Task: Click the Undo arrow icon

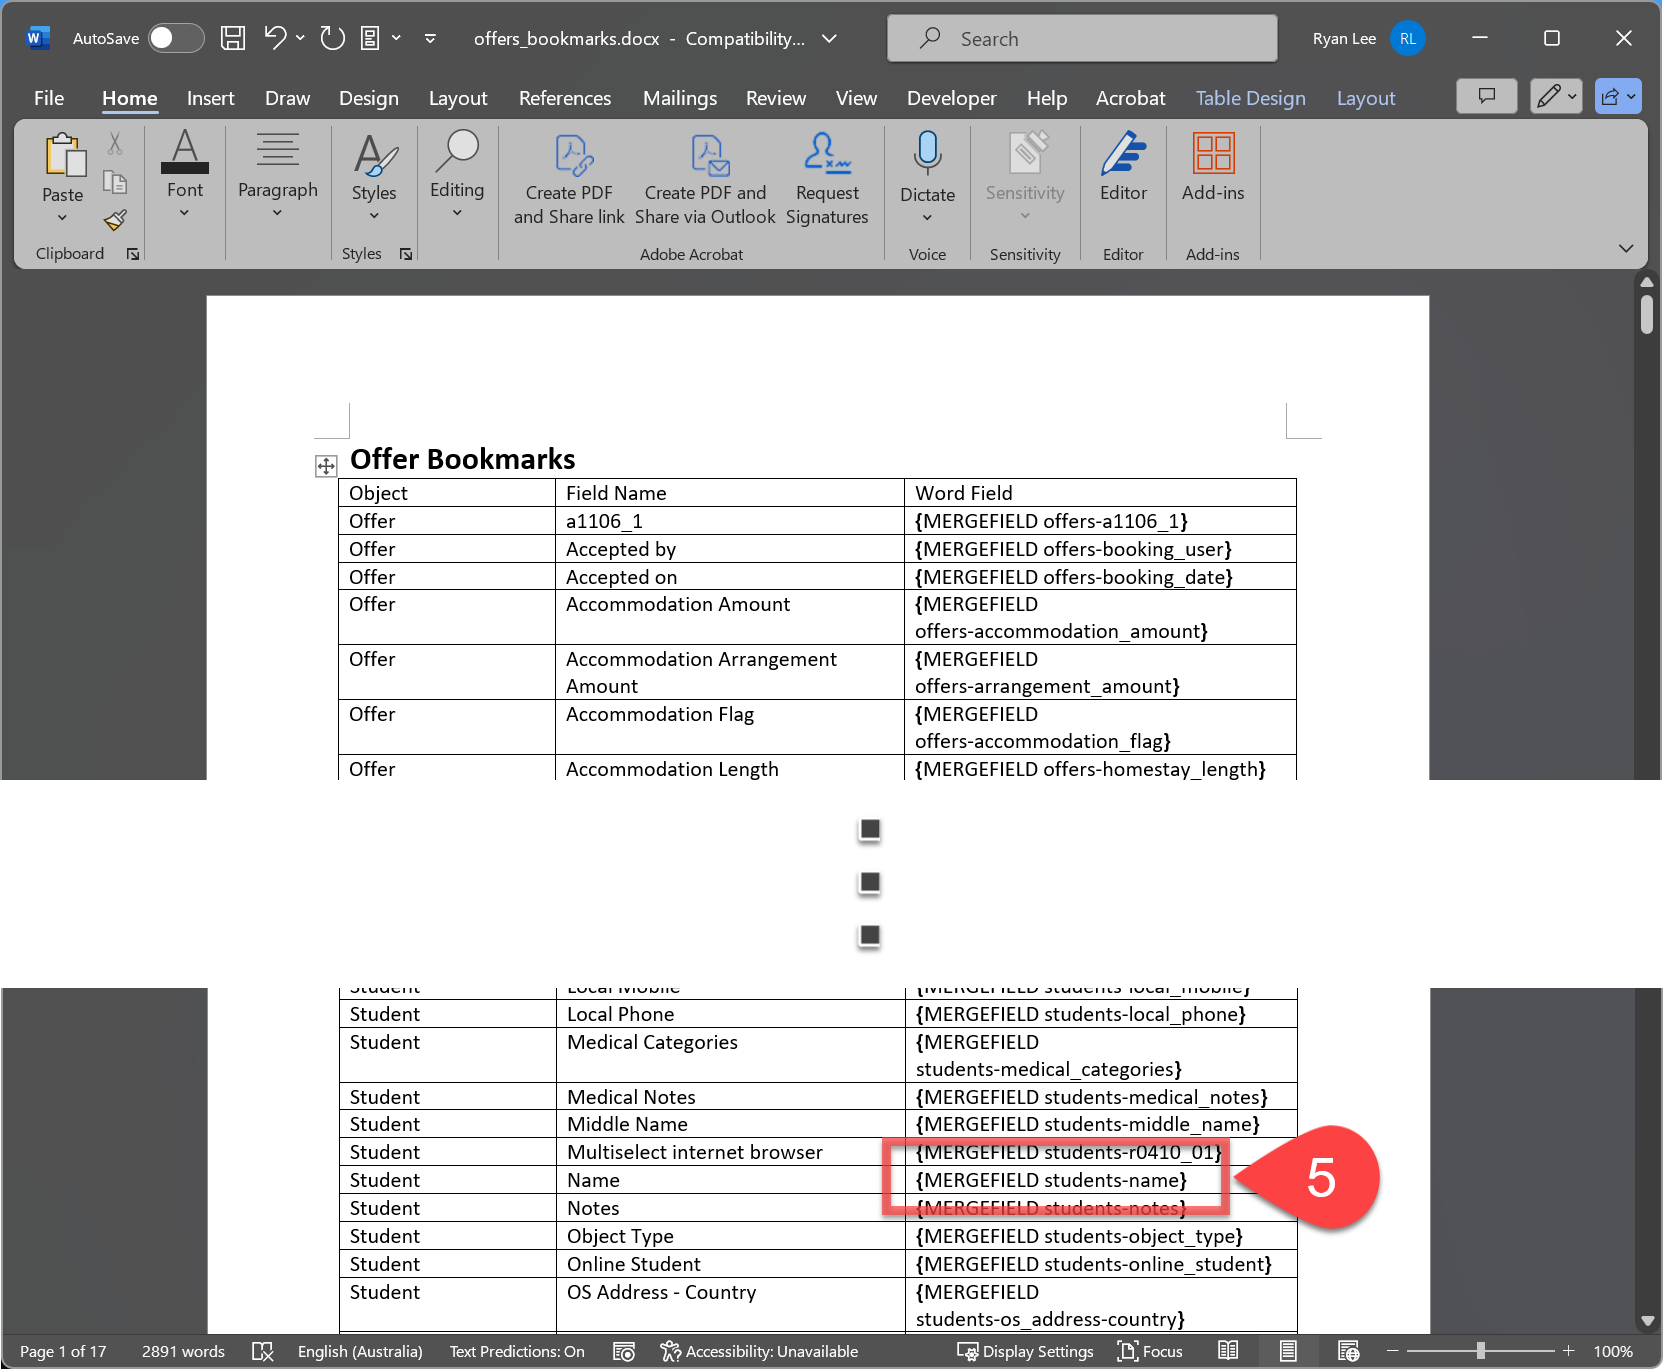Action: point(275,38)
